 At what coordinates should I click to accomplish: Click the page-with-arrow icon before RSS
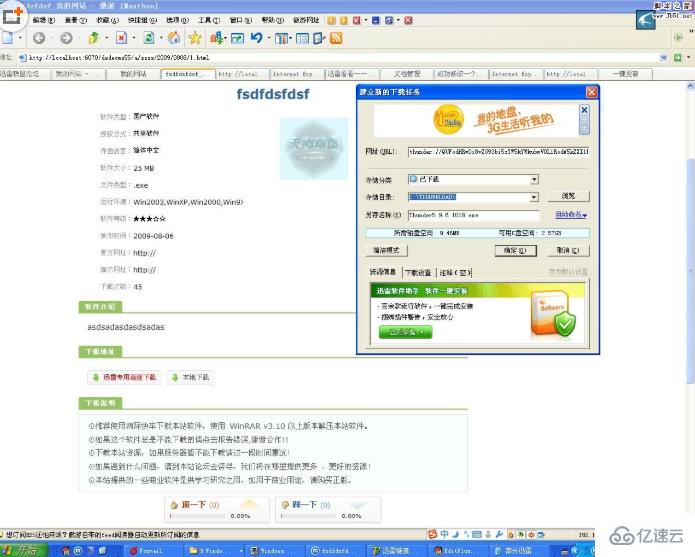pos(319,39)
